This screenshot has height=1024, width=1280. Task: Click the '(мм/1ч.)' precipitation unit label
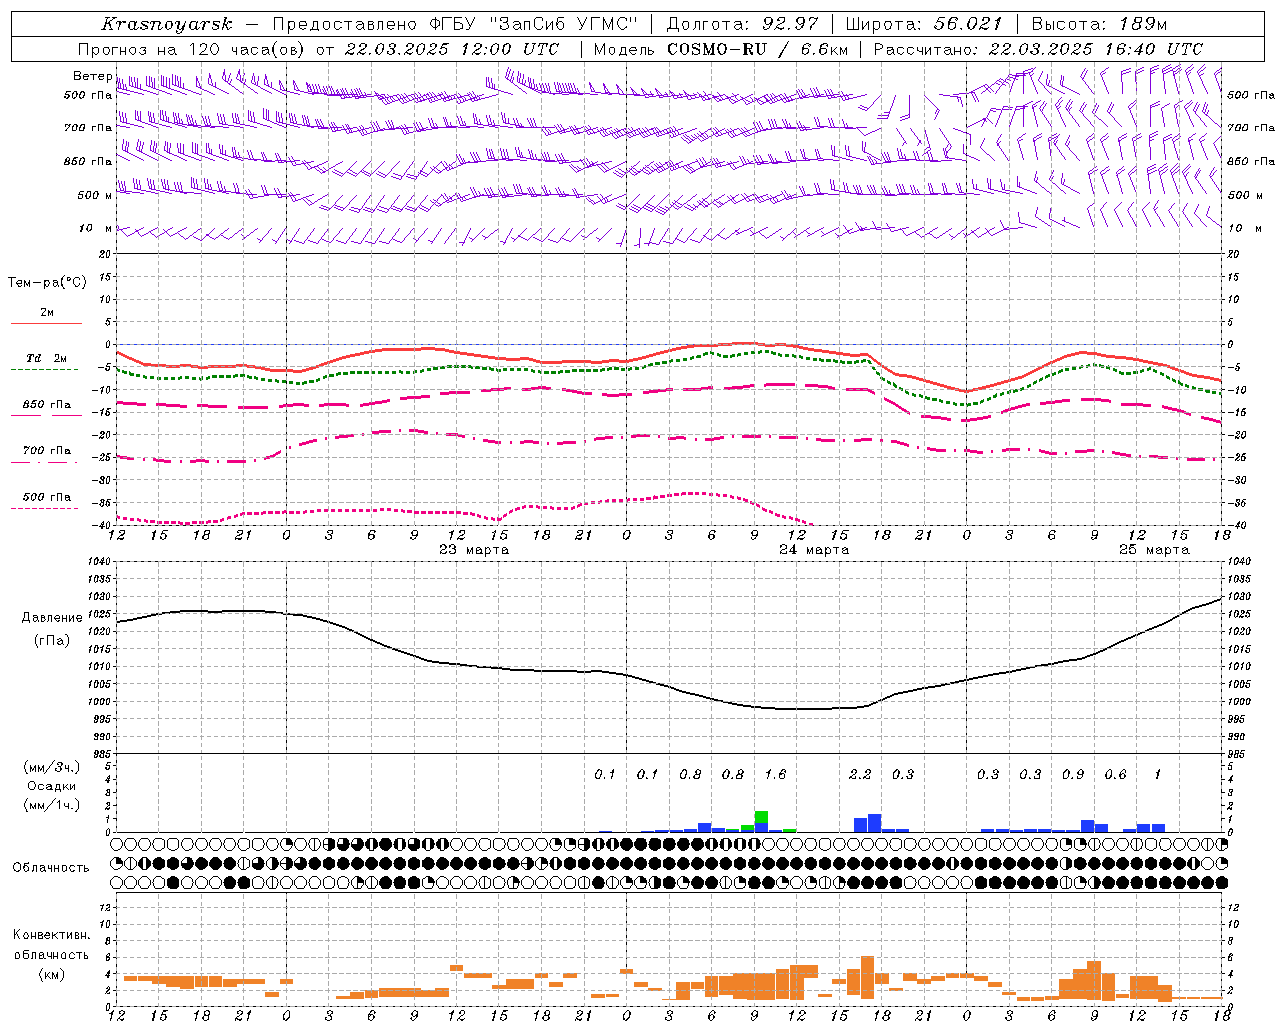pos(52,805)
